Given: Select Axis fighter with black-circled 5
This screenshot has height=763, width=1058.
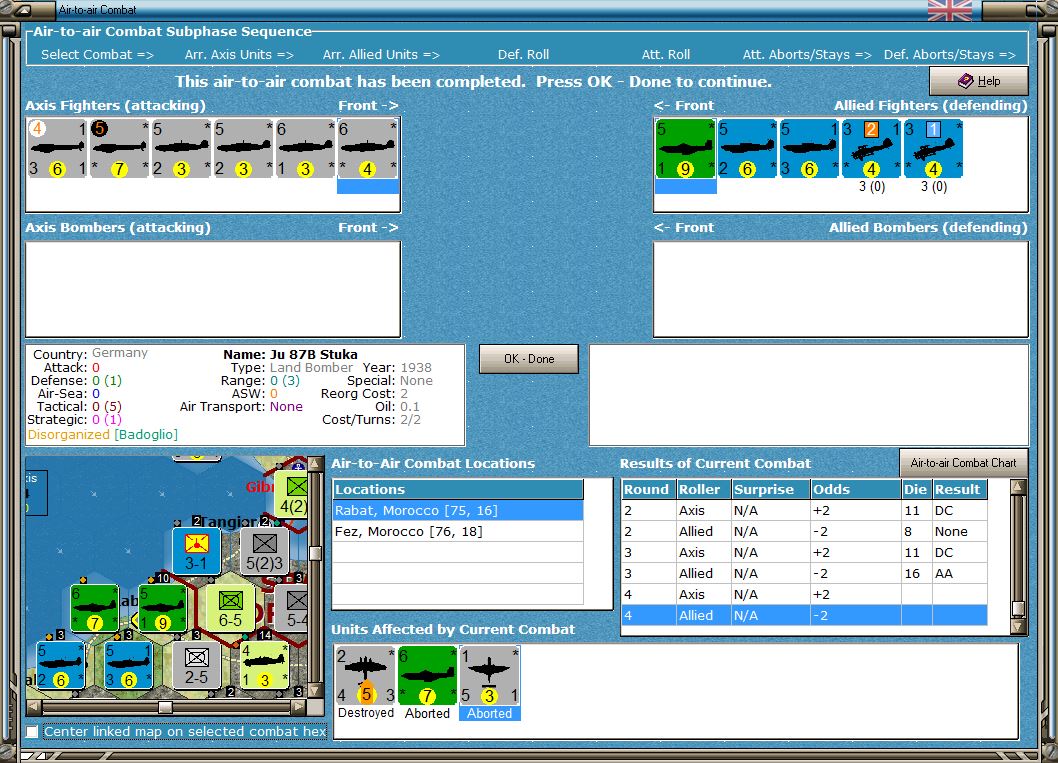Looking at the screenshot, I should point(119,148).
